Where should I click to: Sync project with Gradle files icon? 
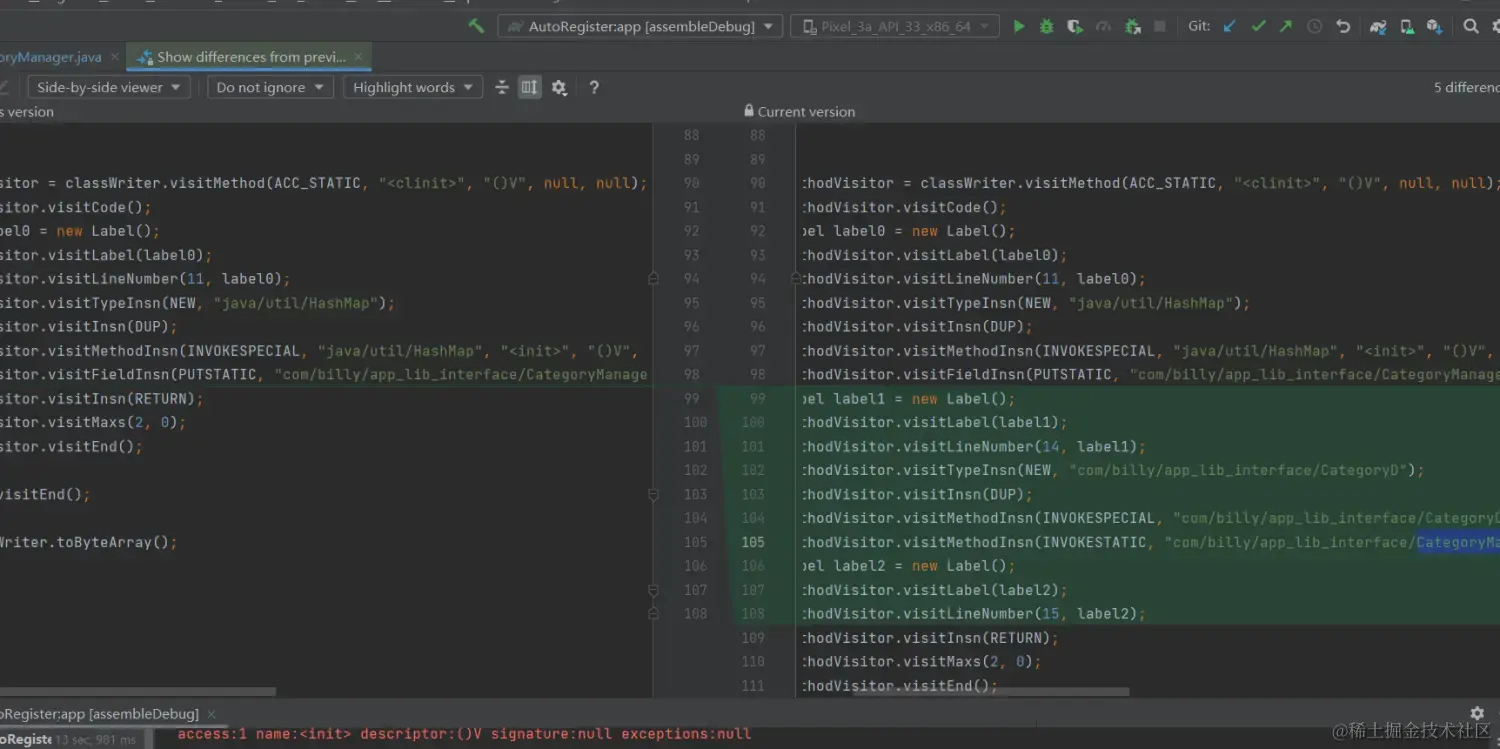1378,26
